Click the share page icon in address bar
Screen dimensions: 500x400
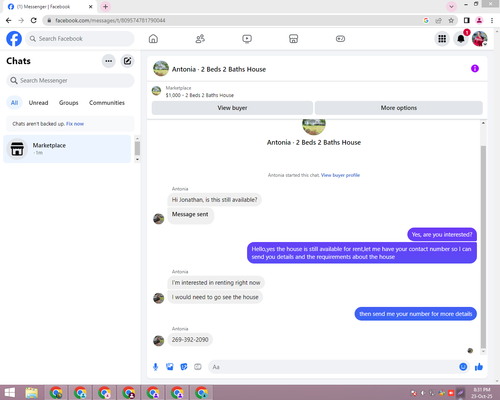[x=438, y=21]
